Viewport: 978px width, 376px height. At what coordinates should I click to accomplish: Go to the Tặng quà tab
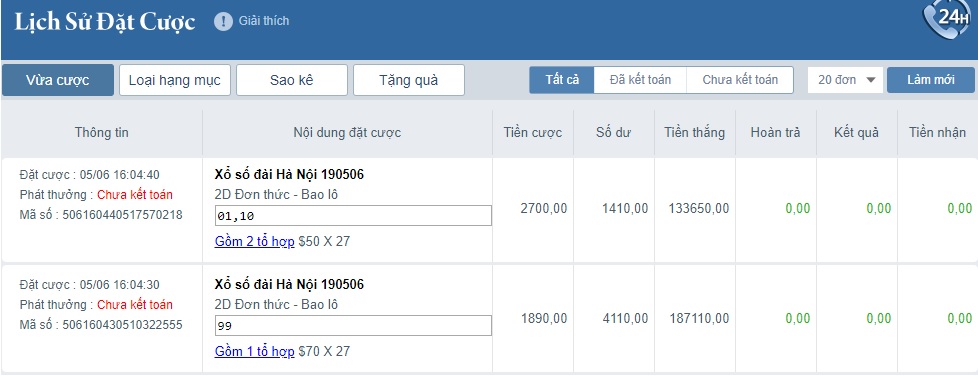point(409,80)
